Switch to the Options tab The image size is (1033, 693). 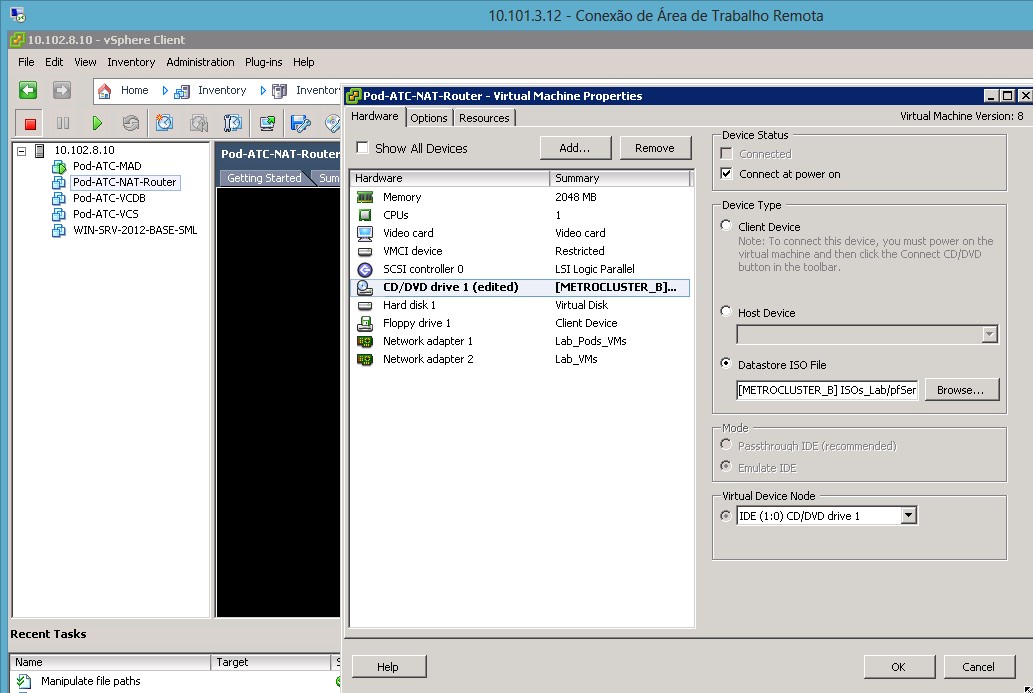[x=429, y=118]
